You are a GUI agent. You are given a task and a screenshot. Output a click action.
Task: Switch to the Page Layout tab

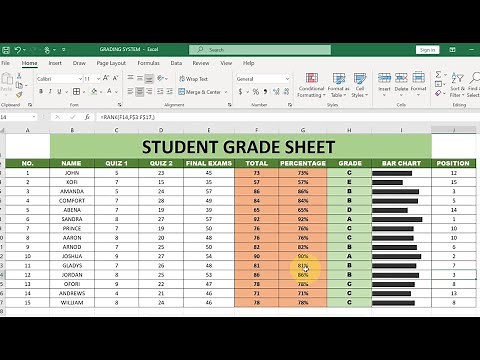[111, 63]
